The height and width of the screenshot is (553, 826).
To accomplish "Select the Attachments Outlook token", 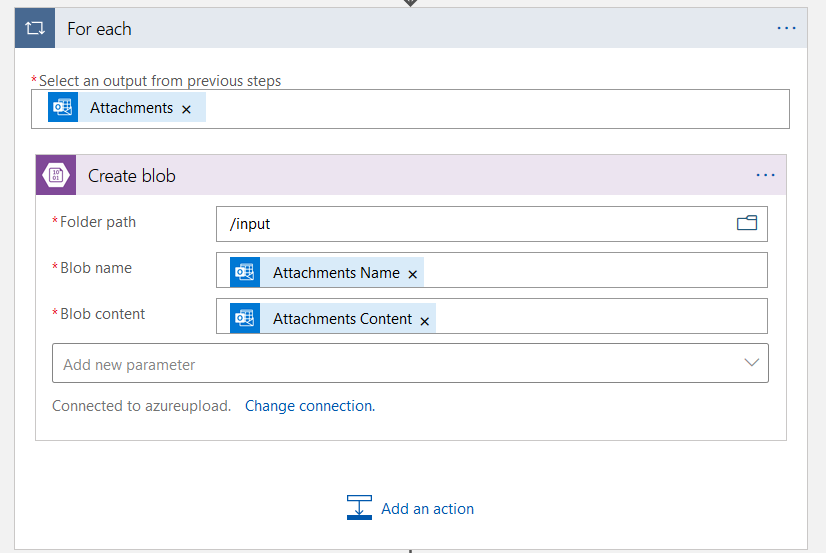I will (x=131, y=108).
